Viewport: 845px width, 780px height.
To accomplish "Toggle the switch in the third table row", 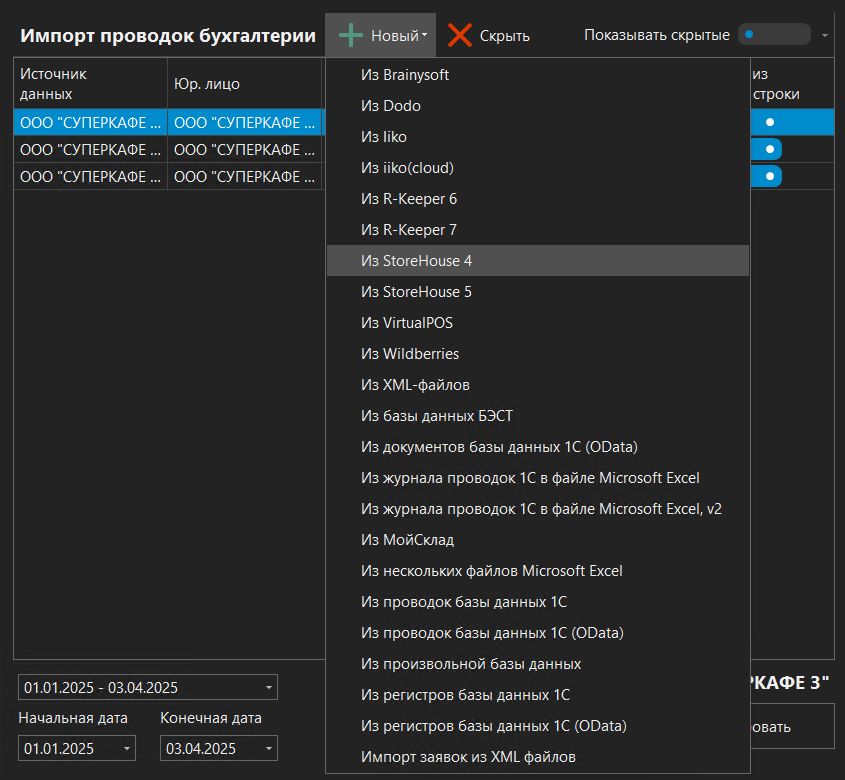I will coord(768,176).
